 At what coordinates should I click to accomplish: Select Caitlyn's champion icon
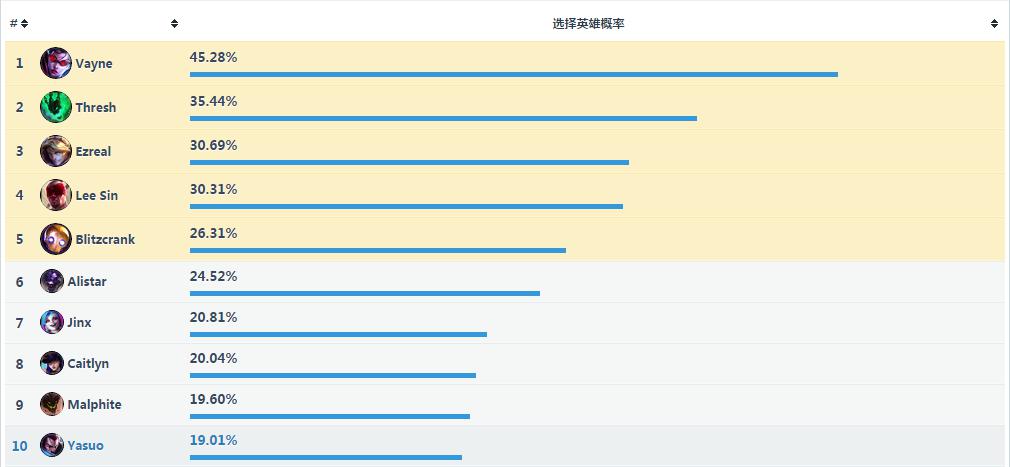(52, 363)
